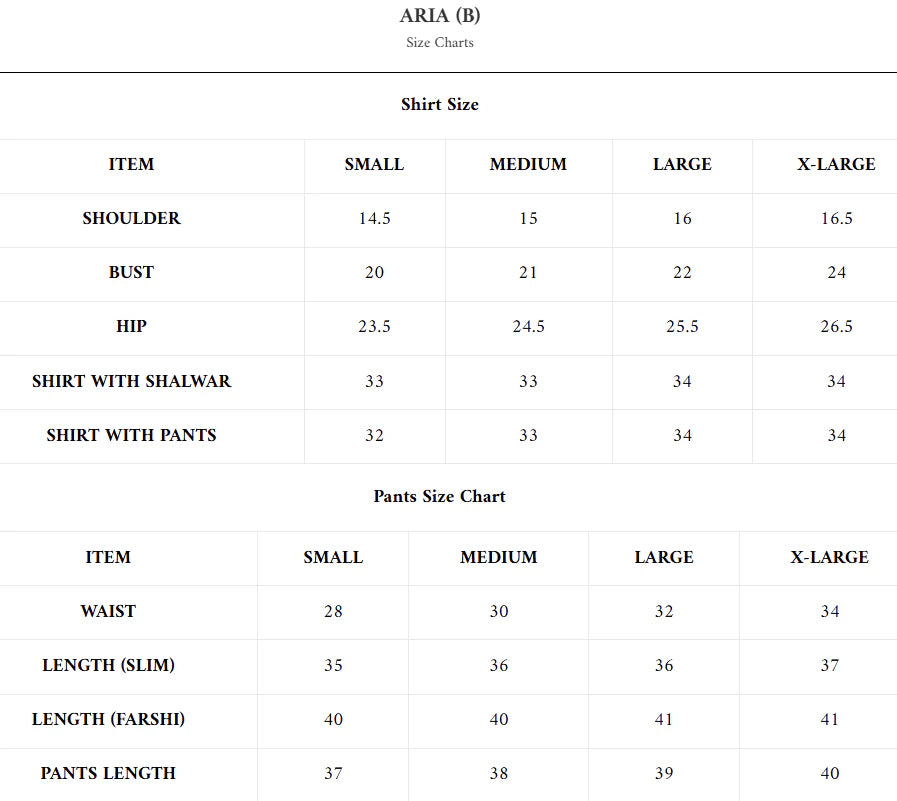Click the small waist value 28

point(333,611)
